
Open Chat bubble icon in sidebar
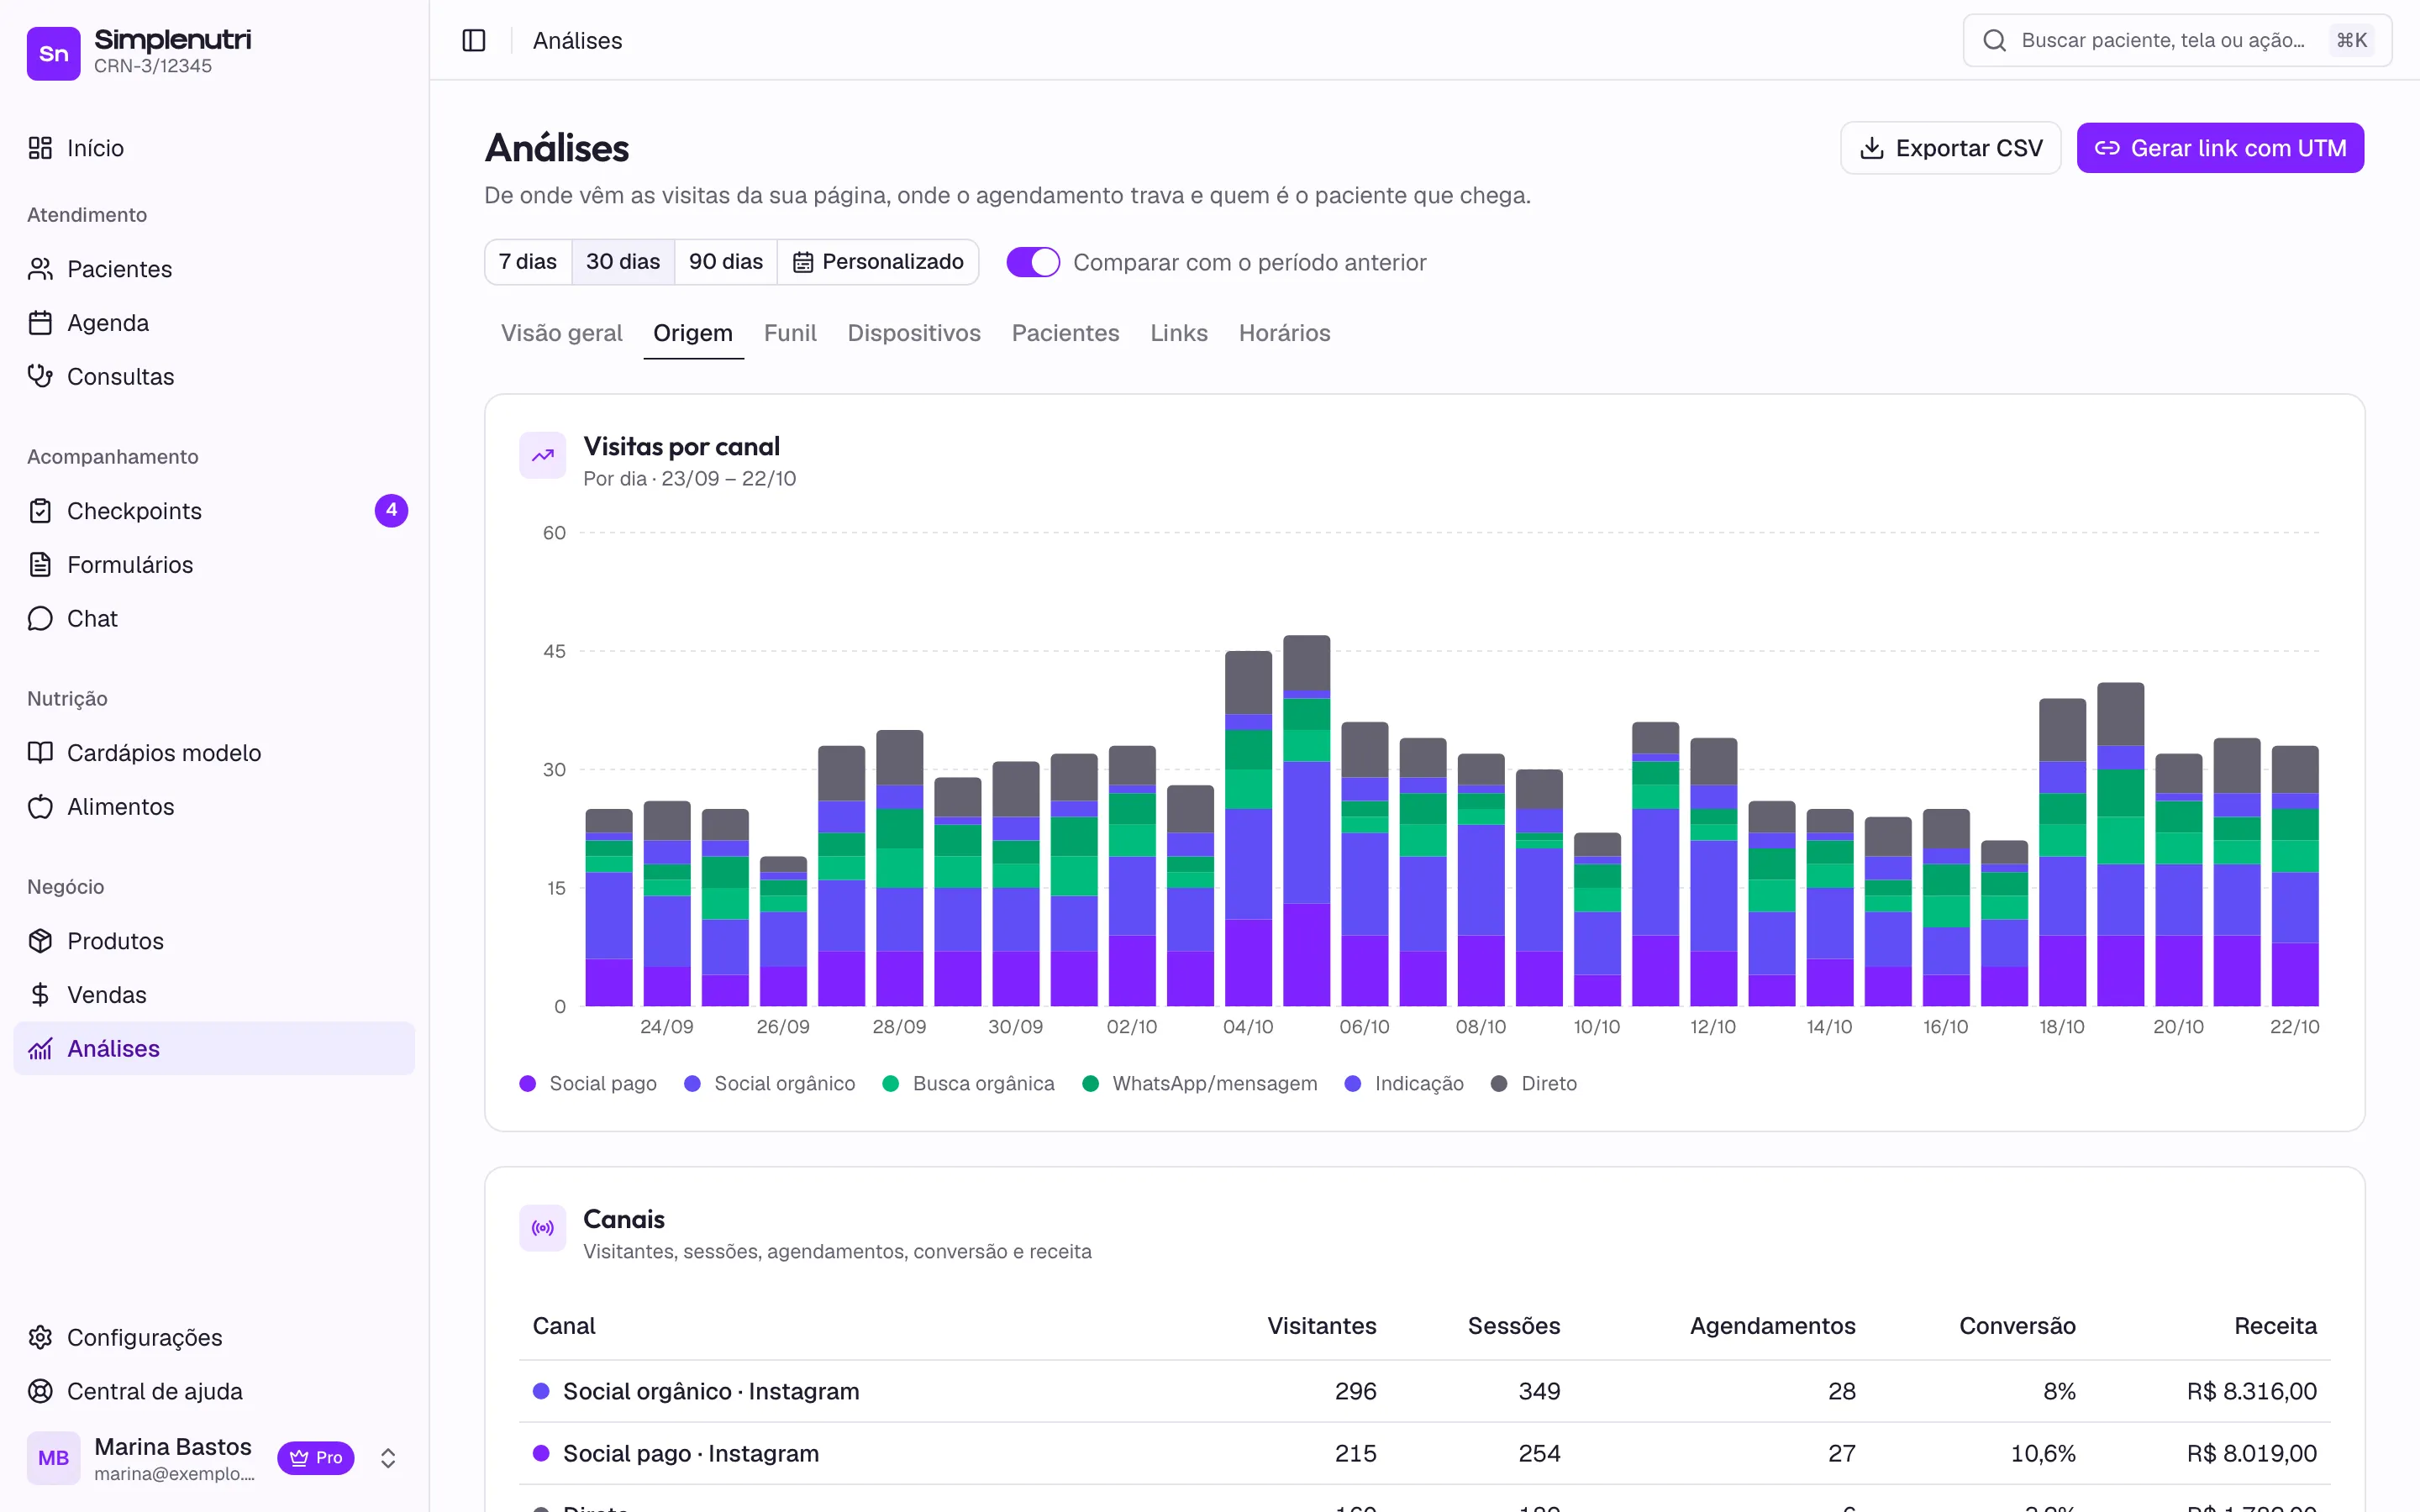click(40, 619)
